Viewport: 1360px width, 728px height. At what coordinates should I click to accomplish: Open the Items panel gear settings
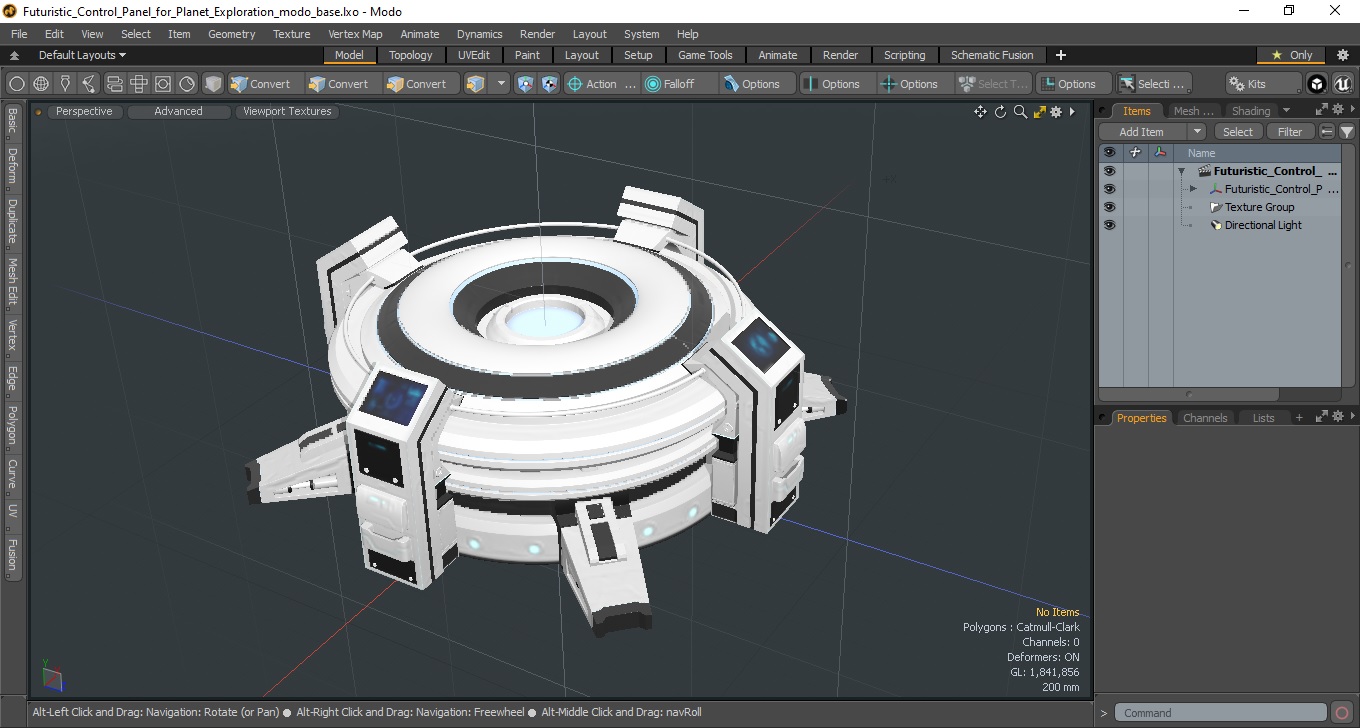[1337, 110]
